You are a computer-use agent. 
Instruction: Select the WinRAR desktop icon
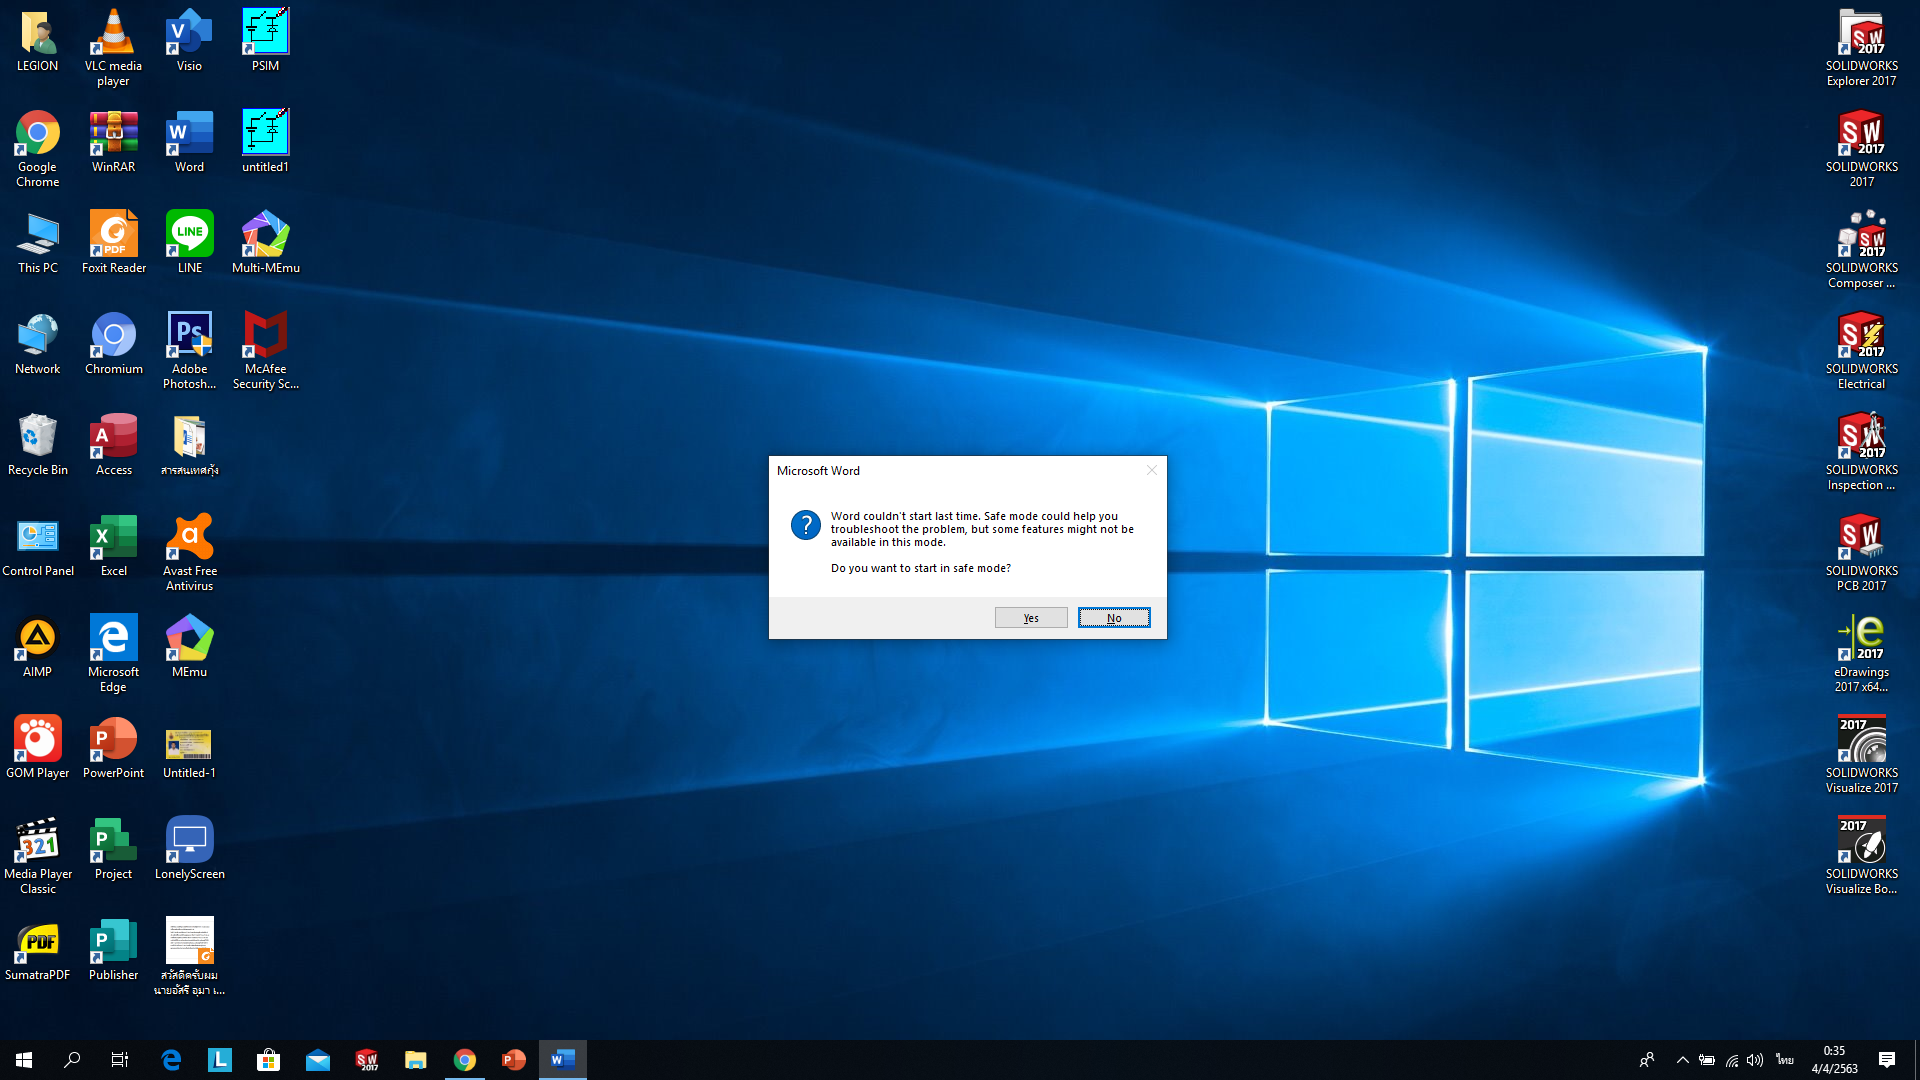[x=113, y=142]
